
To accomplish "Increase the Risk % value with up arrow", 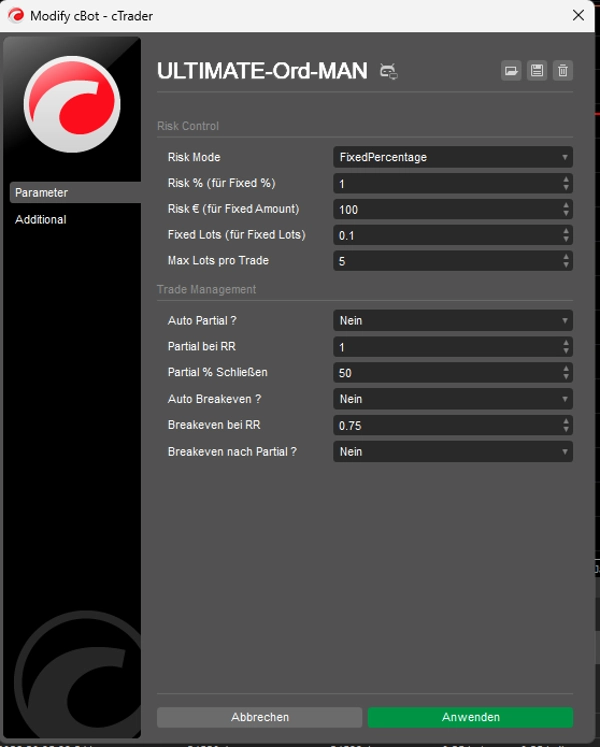I will [566, 179].
